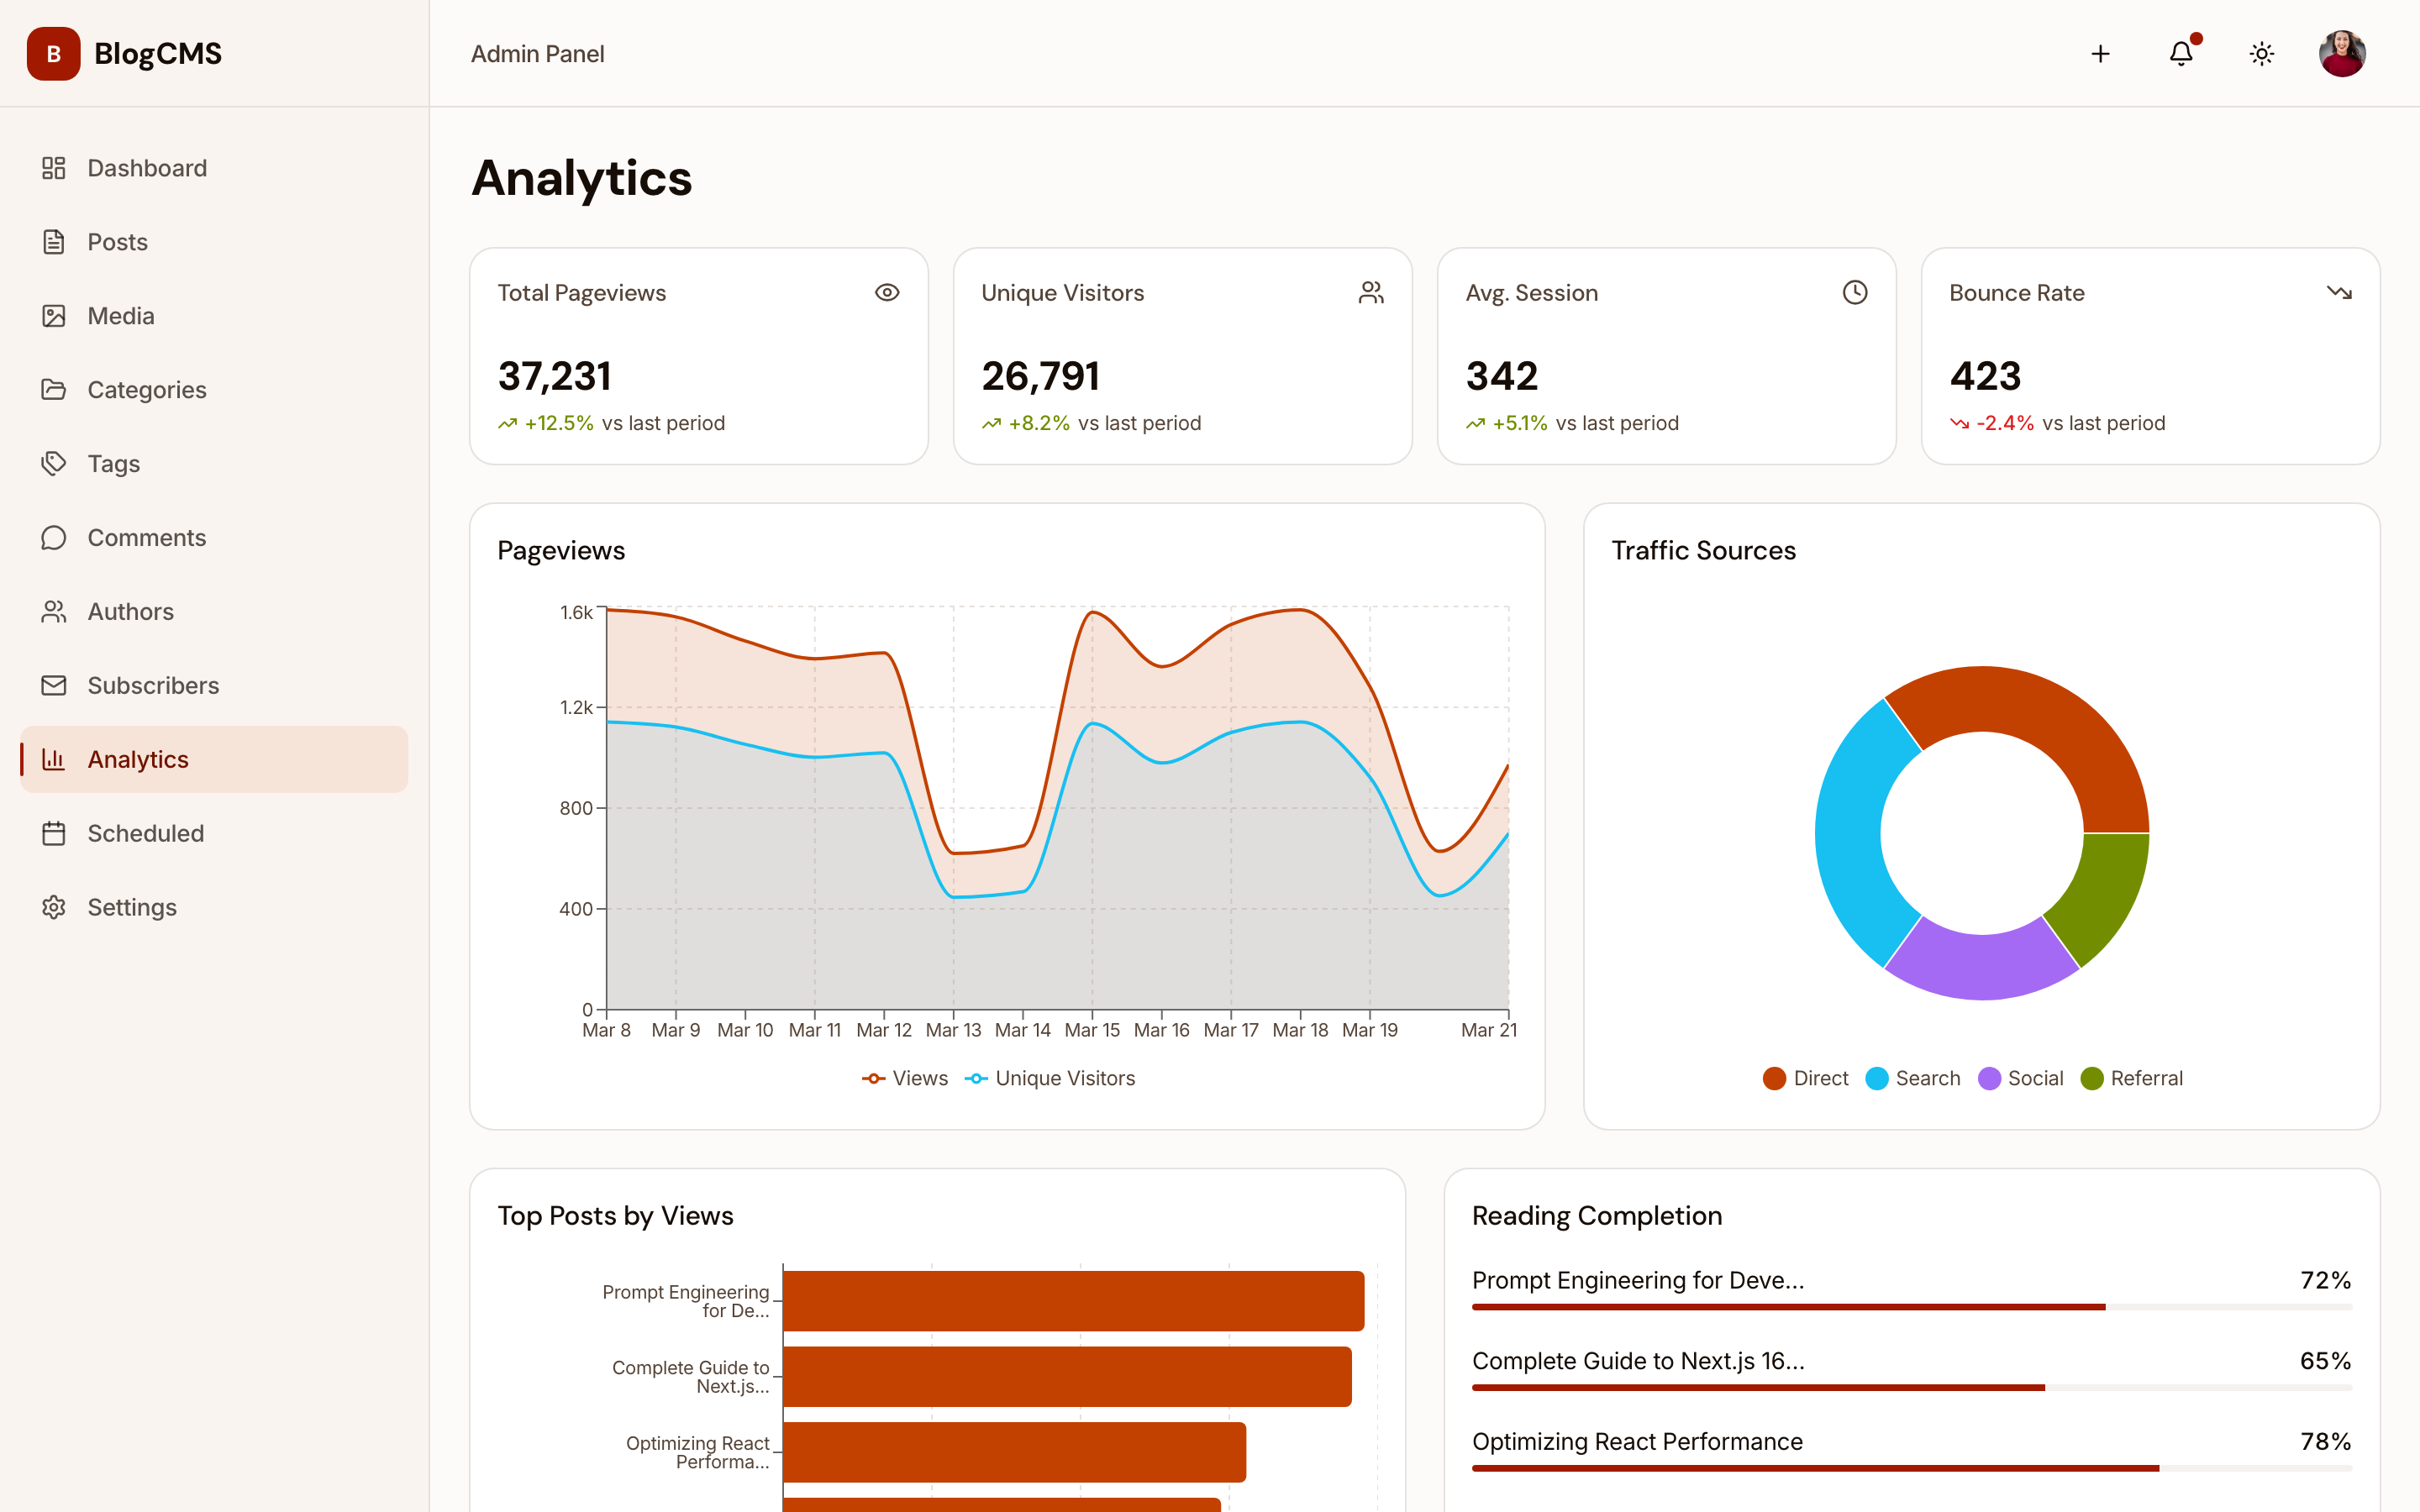Navigate to Subscribers
This screenshot has width=2420, height=1512.
(x=153, y=685)
